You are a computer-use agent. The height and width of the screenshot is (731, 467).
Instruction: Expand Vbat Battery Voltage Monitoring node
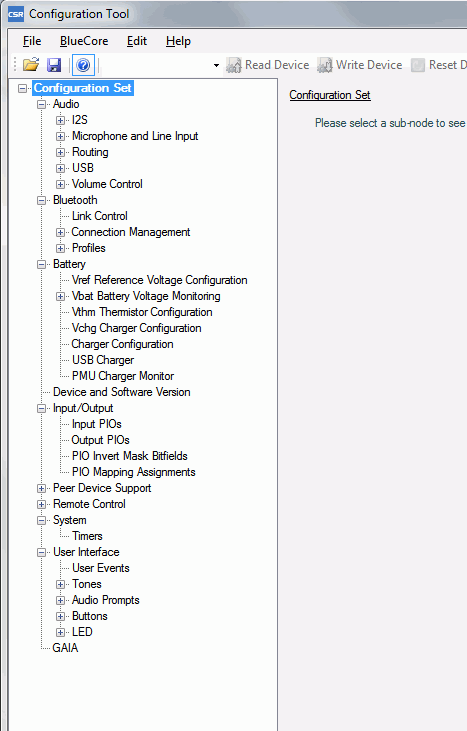[61, 297]
